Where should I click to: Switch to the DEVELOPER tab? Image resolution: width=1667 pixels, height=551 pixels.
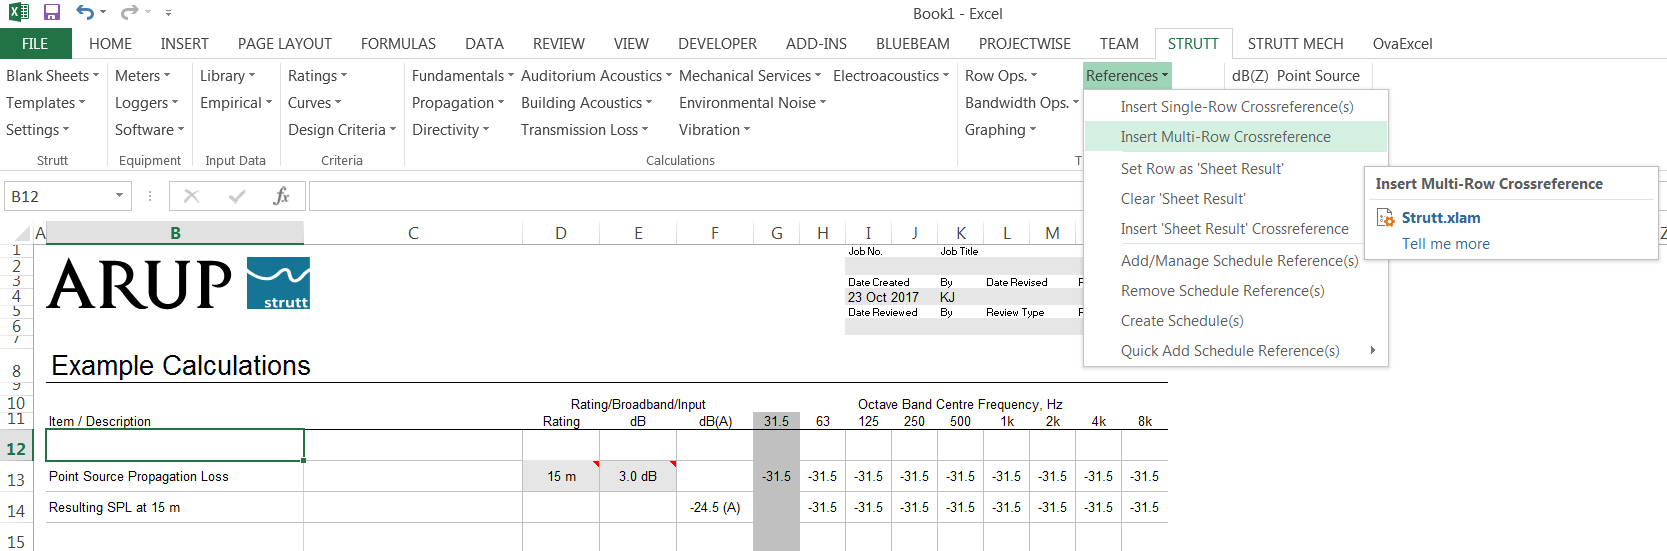point(717,44)
